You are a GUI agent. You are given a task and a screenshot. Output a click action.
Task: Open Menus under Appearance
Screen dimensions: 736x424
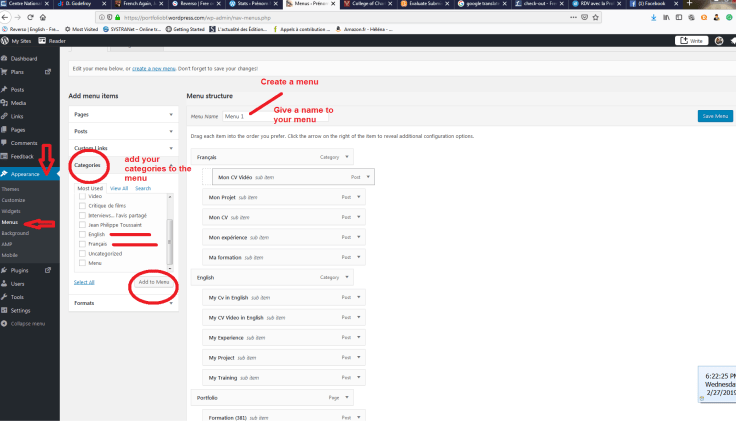(x=11, y=223)
